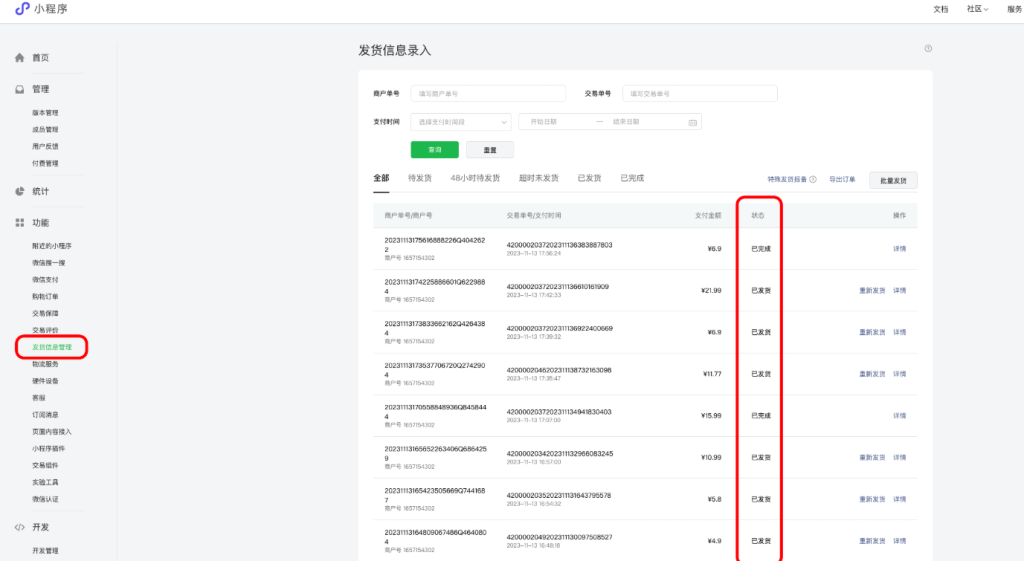The width and height of the screenshot is (1024, 561).
Task: Click help icon next to 特殊发货报备
Action: point(813,180)
